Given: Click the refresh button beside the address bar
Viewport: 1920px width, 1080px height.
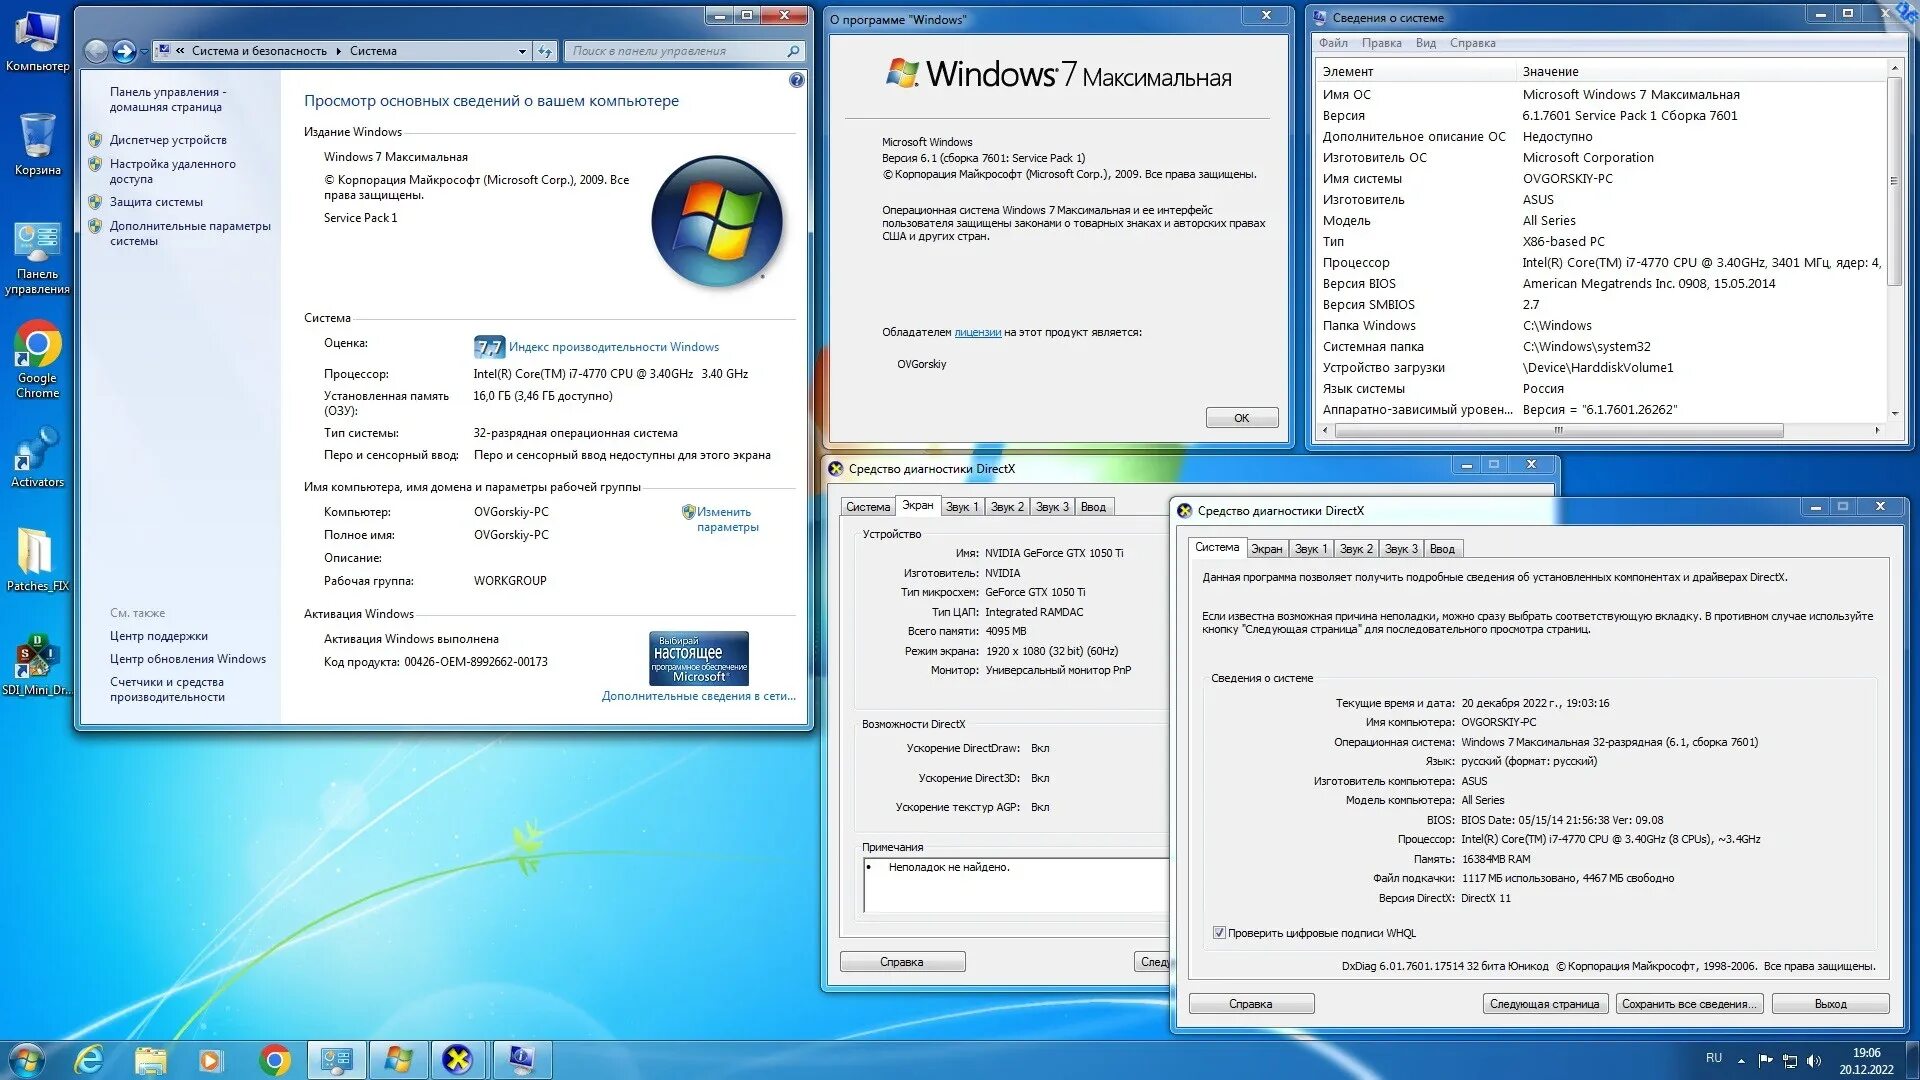Looking at the screenshot, I should click(545, 51).
